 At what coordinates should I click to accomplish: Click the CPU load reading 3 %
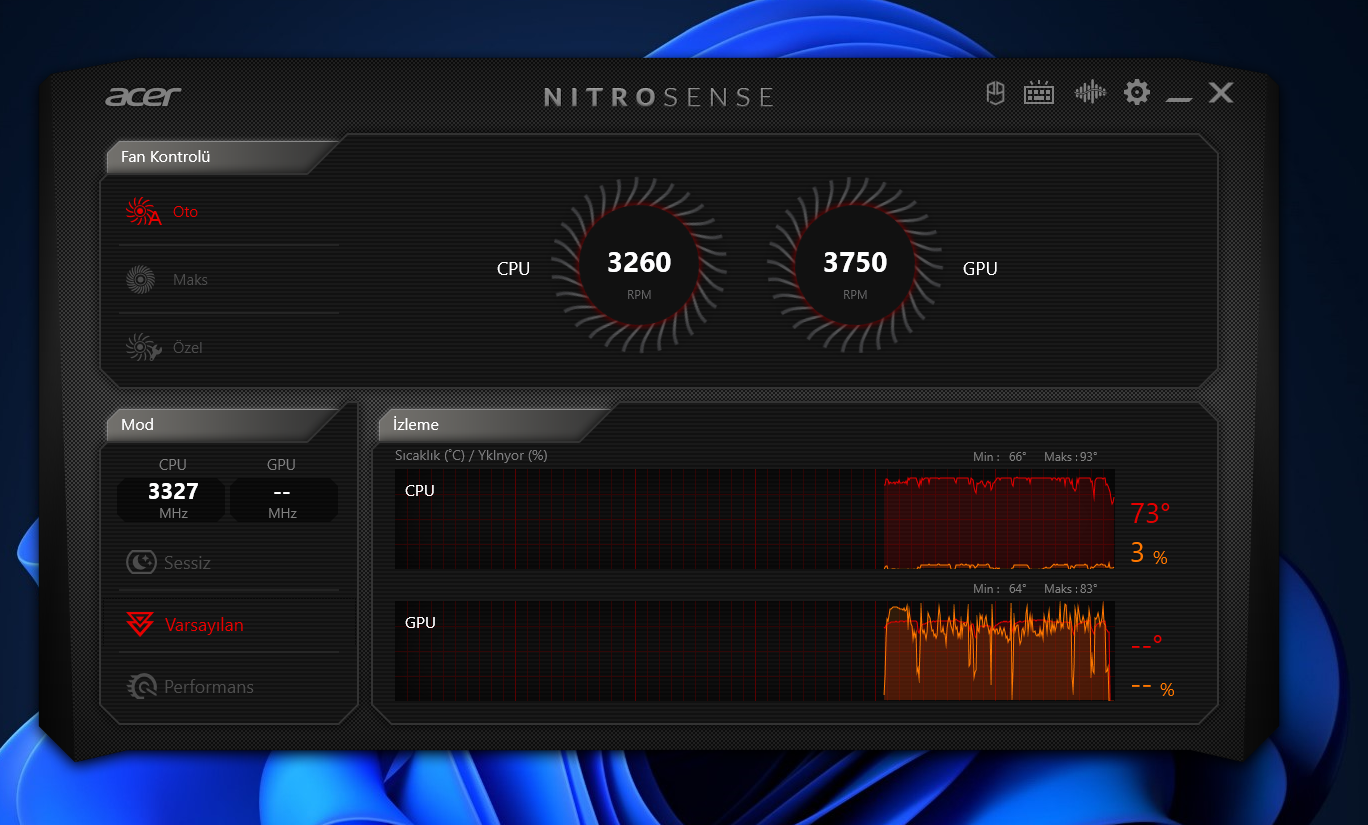[x=1149, y=553]
